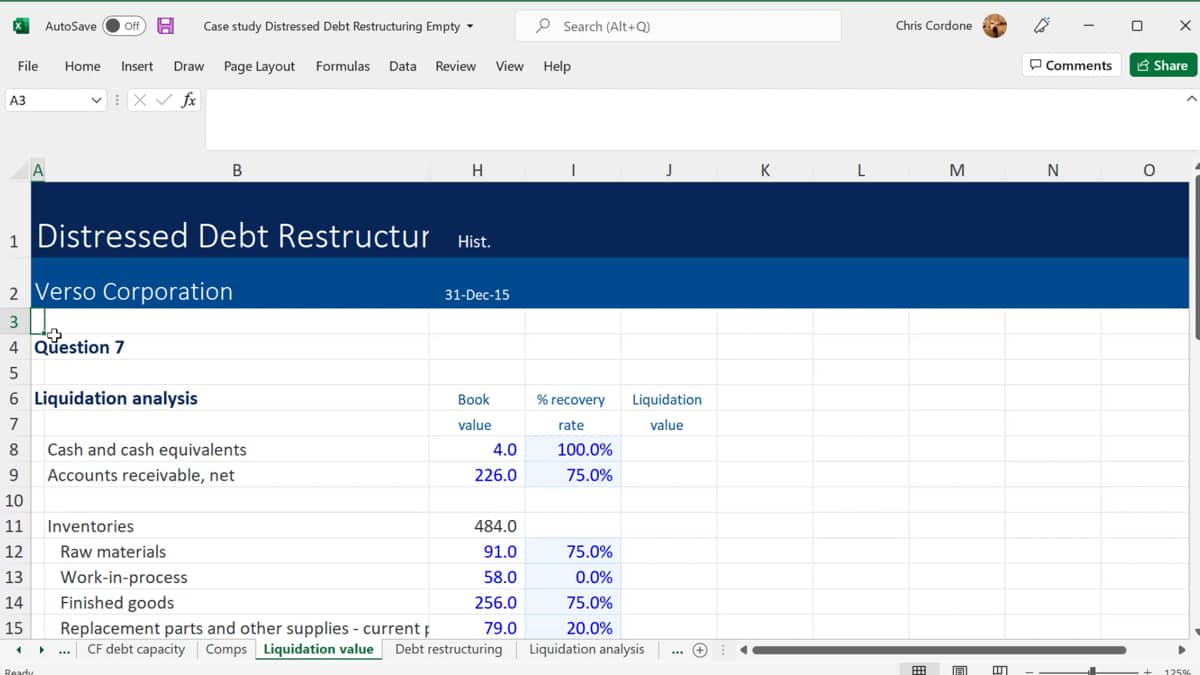
Task: Expand the Name Box dropdown arrow
Action: pos(96,100)
